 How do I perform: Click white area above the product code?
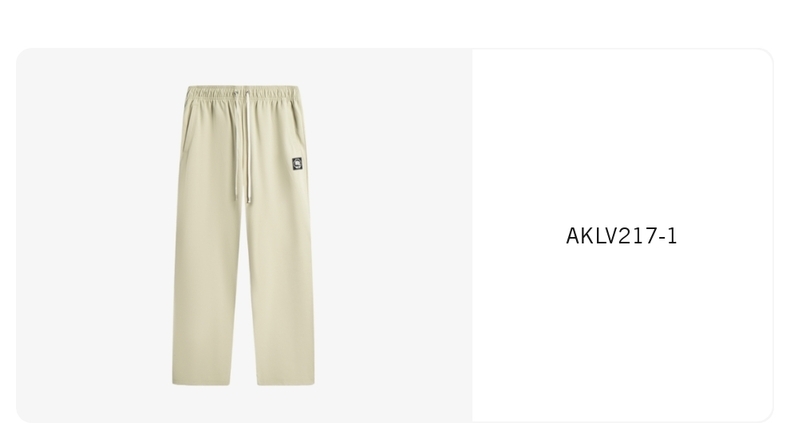(622, 136)
